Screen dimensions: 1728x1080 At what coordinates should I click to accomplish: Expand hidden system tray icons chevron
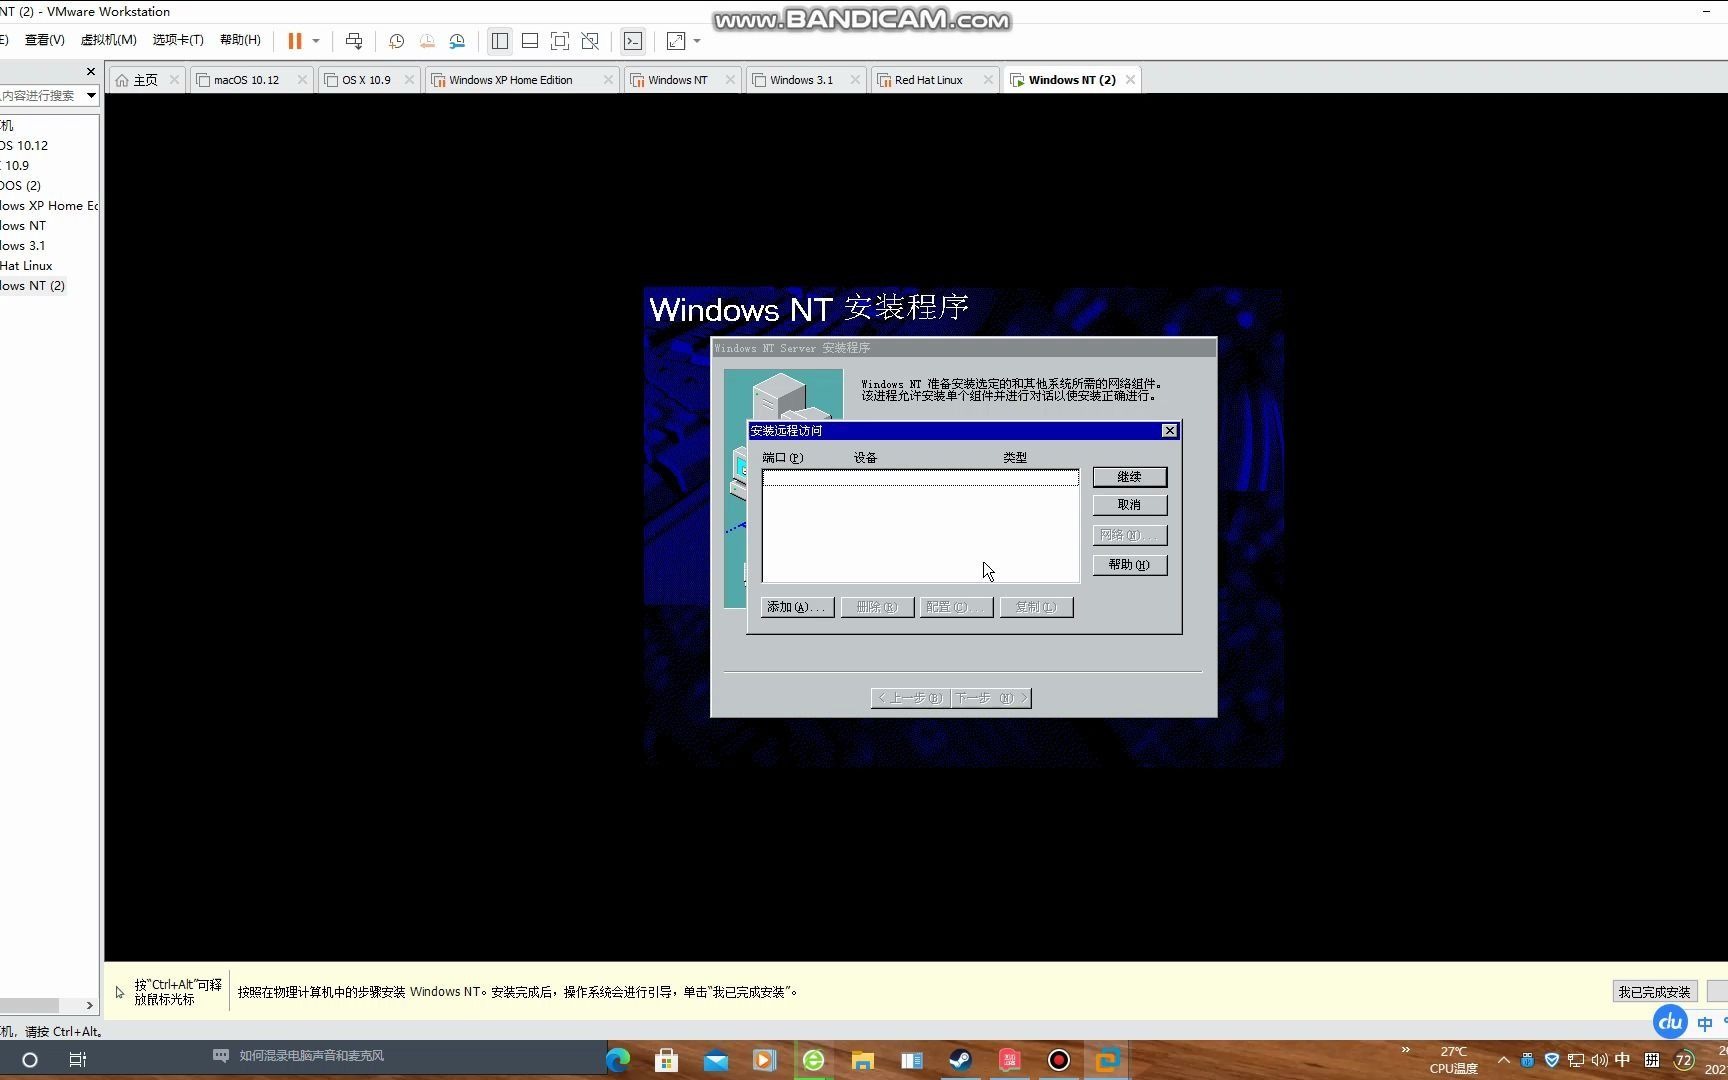[1503, 1060]
